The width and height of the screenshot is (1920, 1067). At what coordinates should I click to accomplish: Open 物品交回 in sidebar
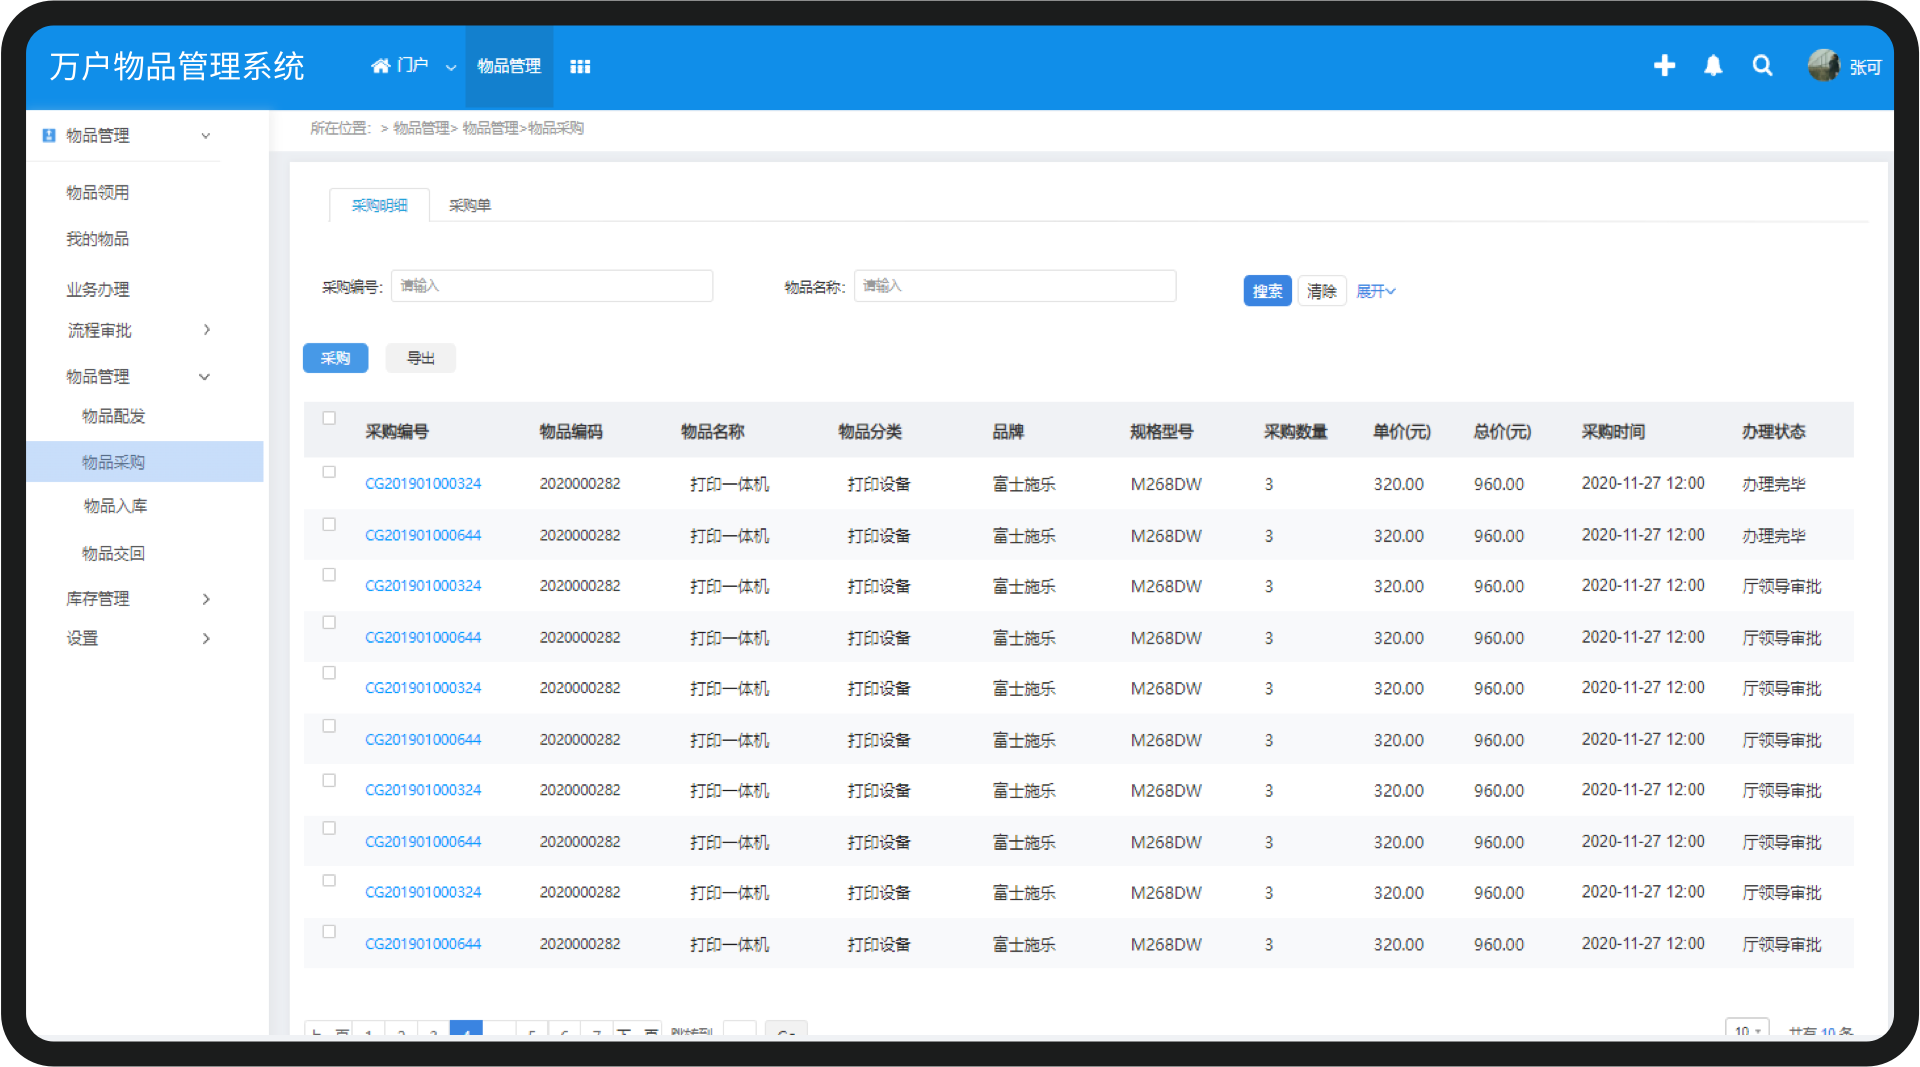coord(114,554)
